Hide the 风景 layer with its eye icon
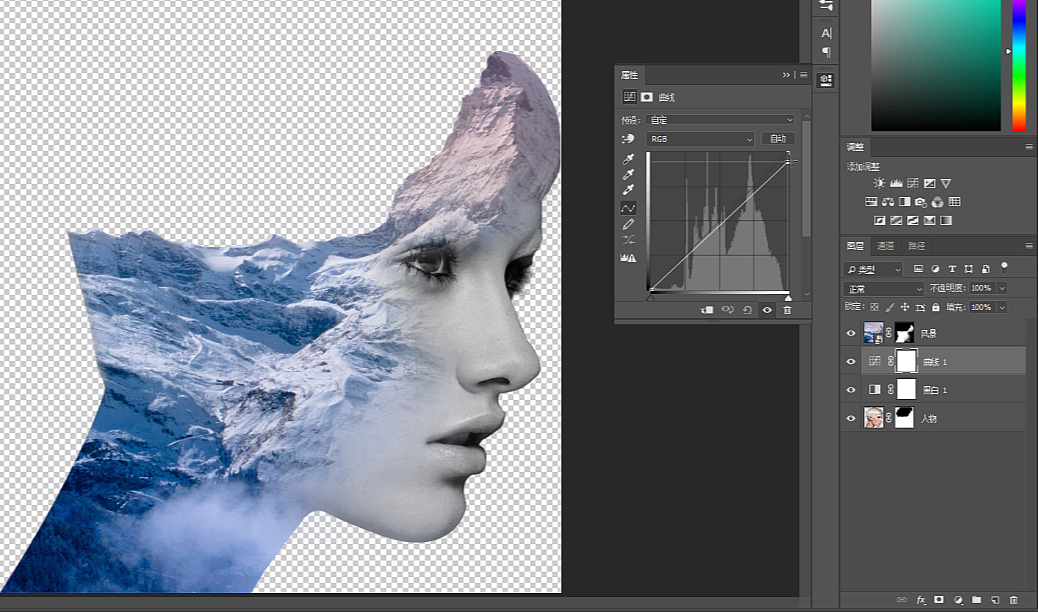Image resolution: width=1038 pixels, height=612 pixels. 851,333
